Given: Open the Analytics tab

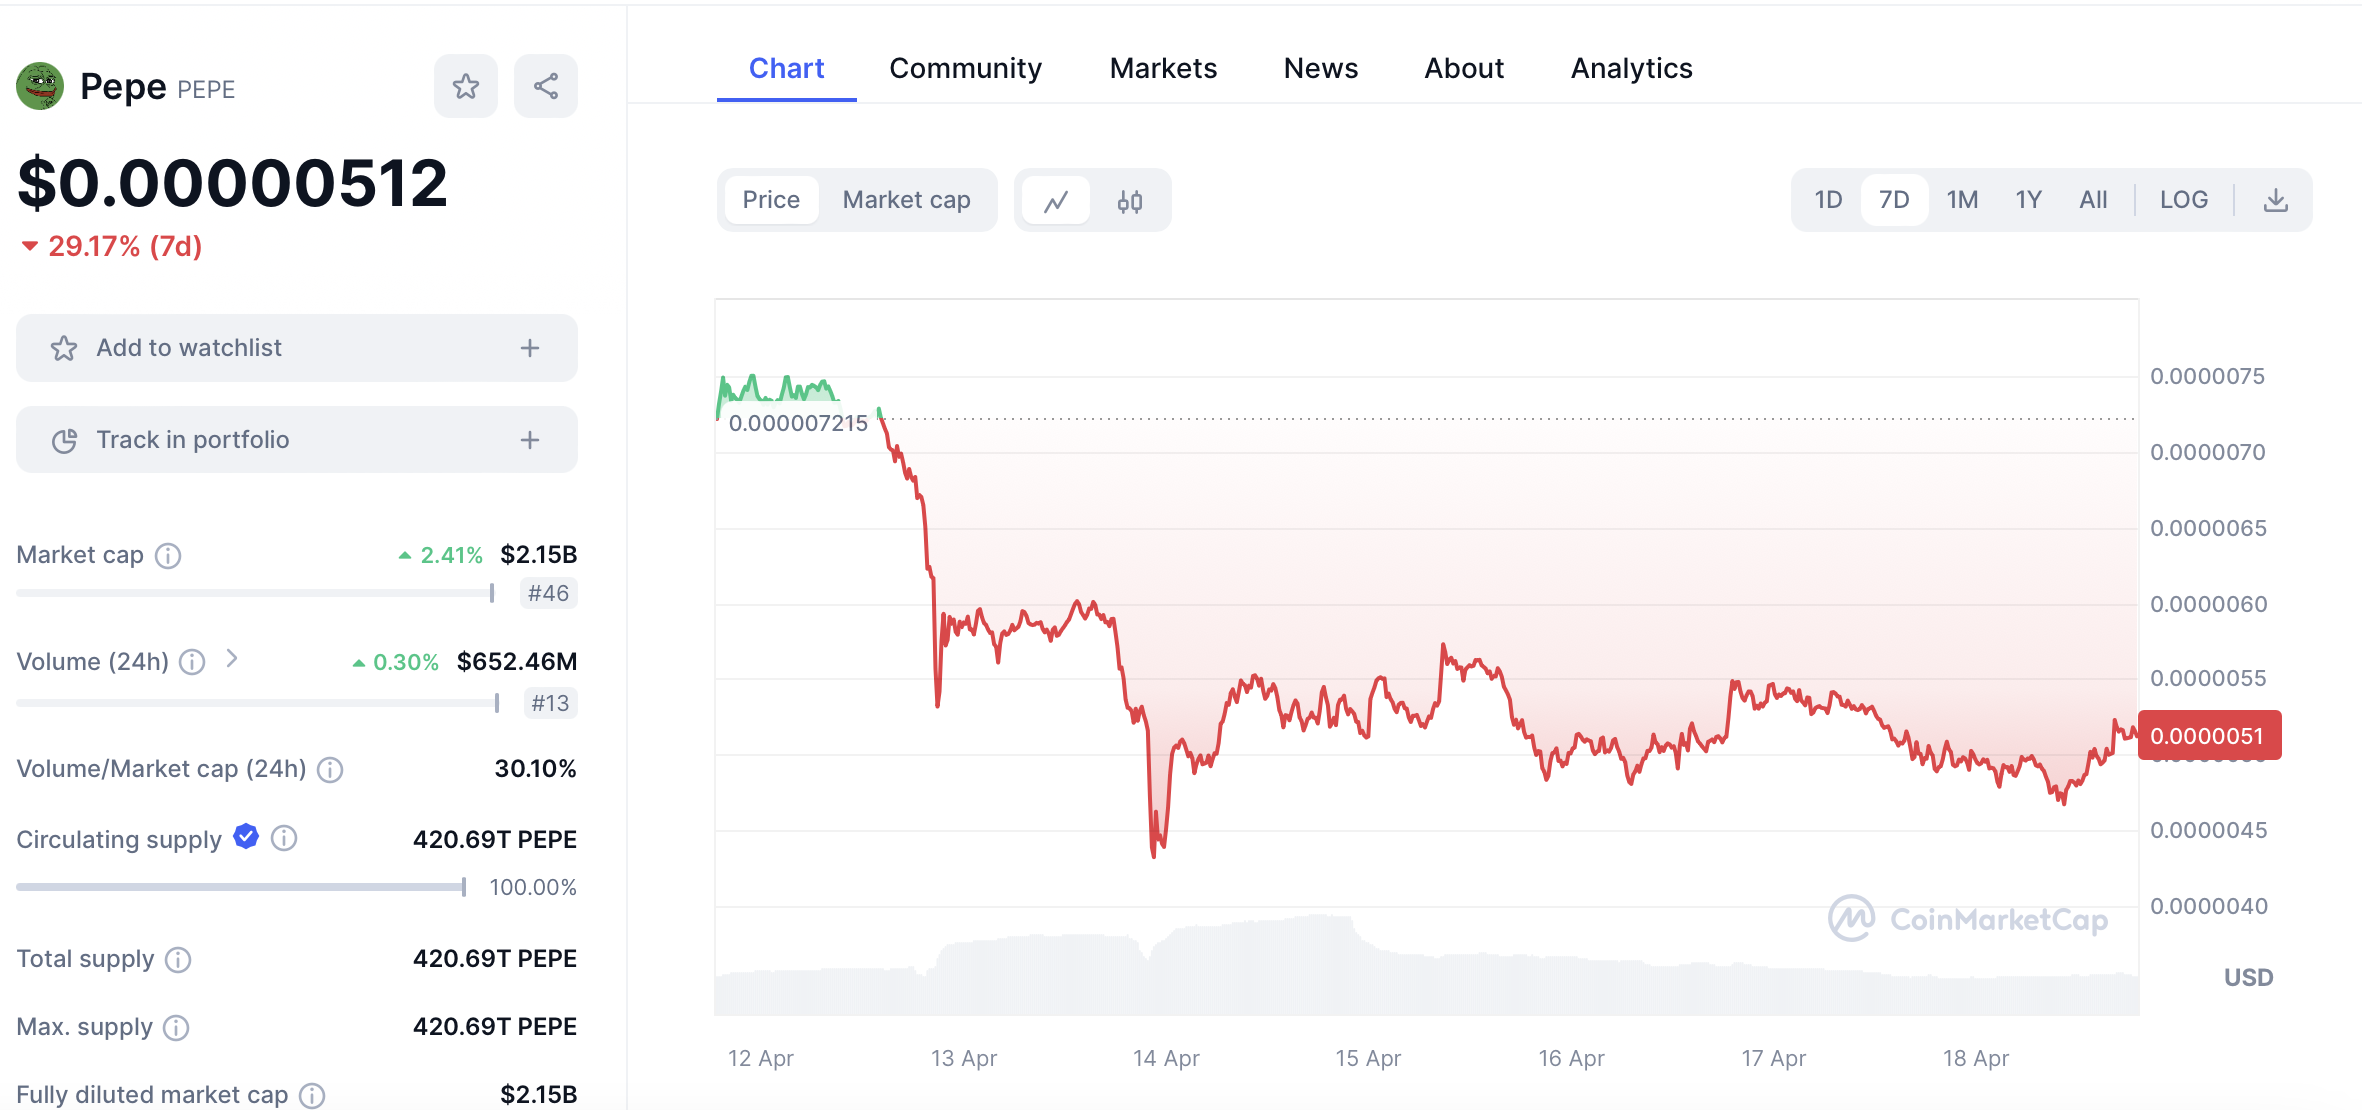Looking at the screenshot, I should click(x=1631, y=68).
